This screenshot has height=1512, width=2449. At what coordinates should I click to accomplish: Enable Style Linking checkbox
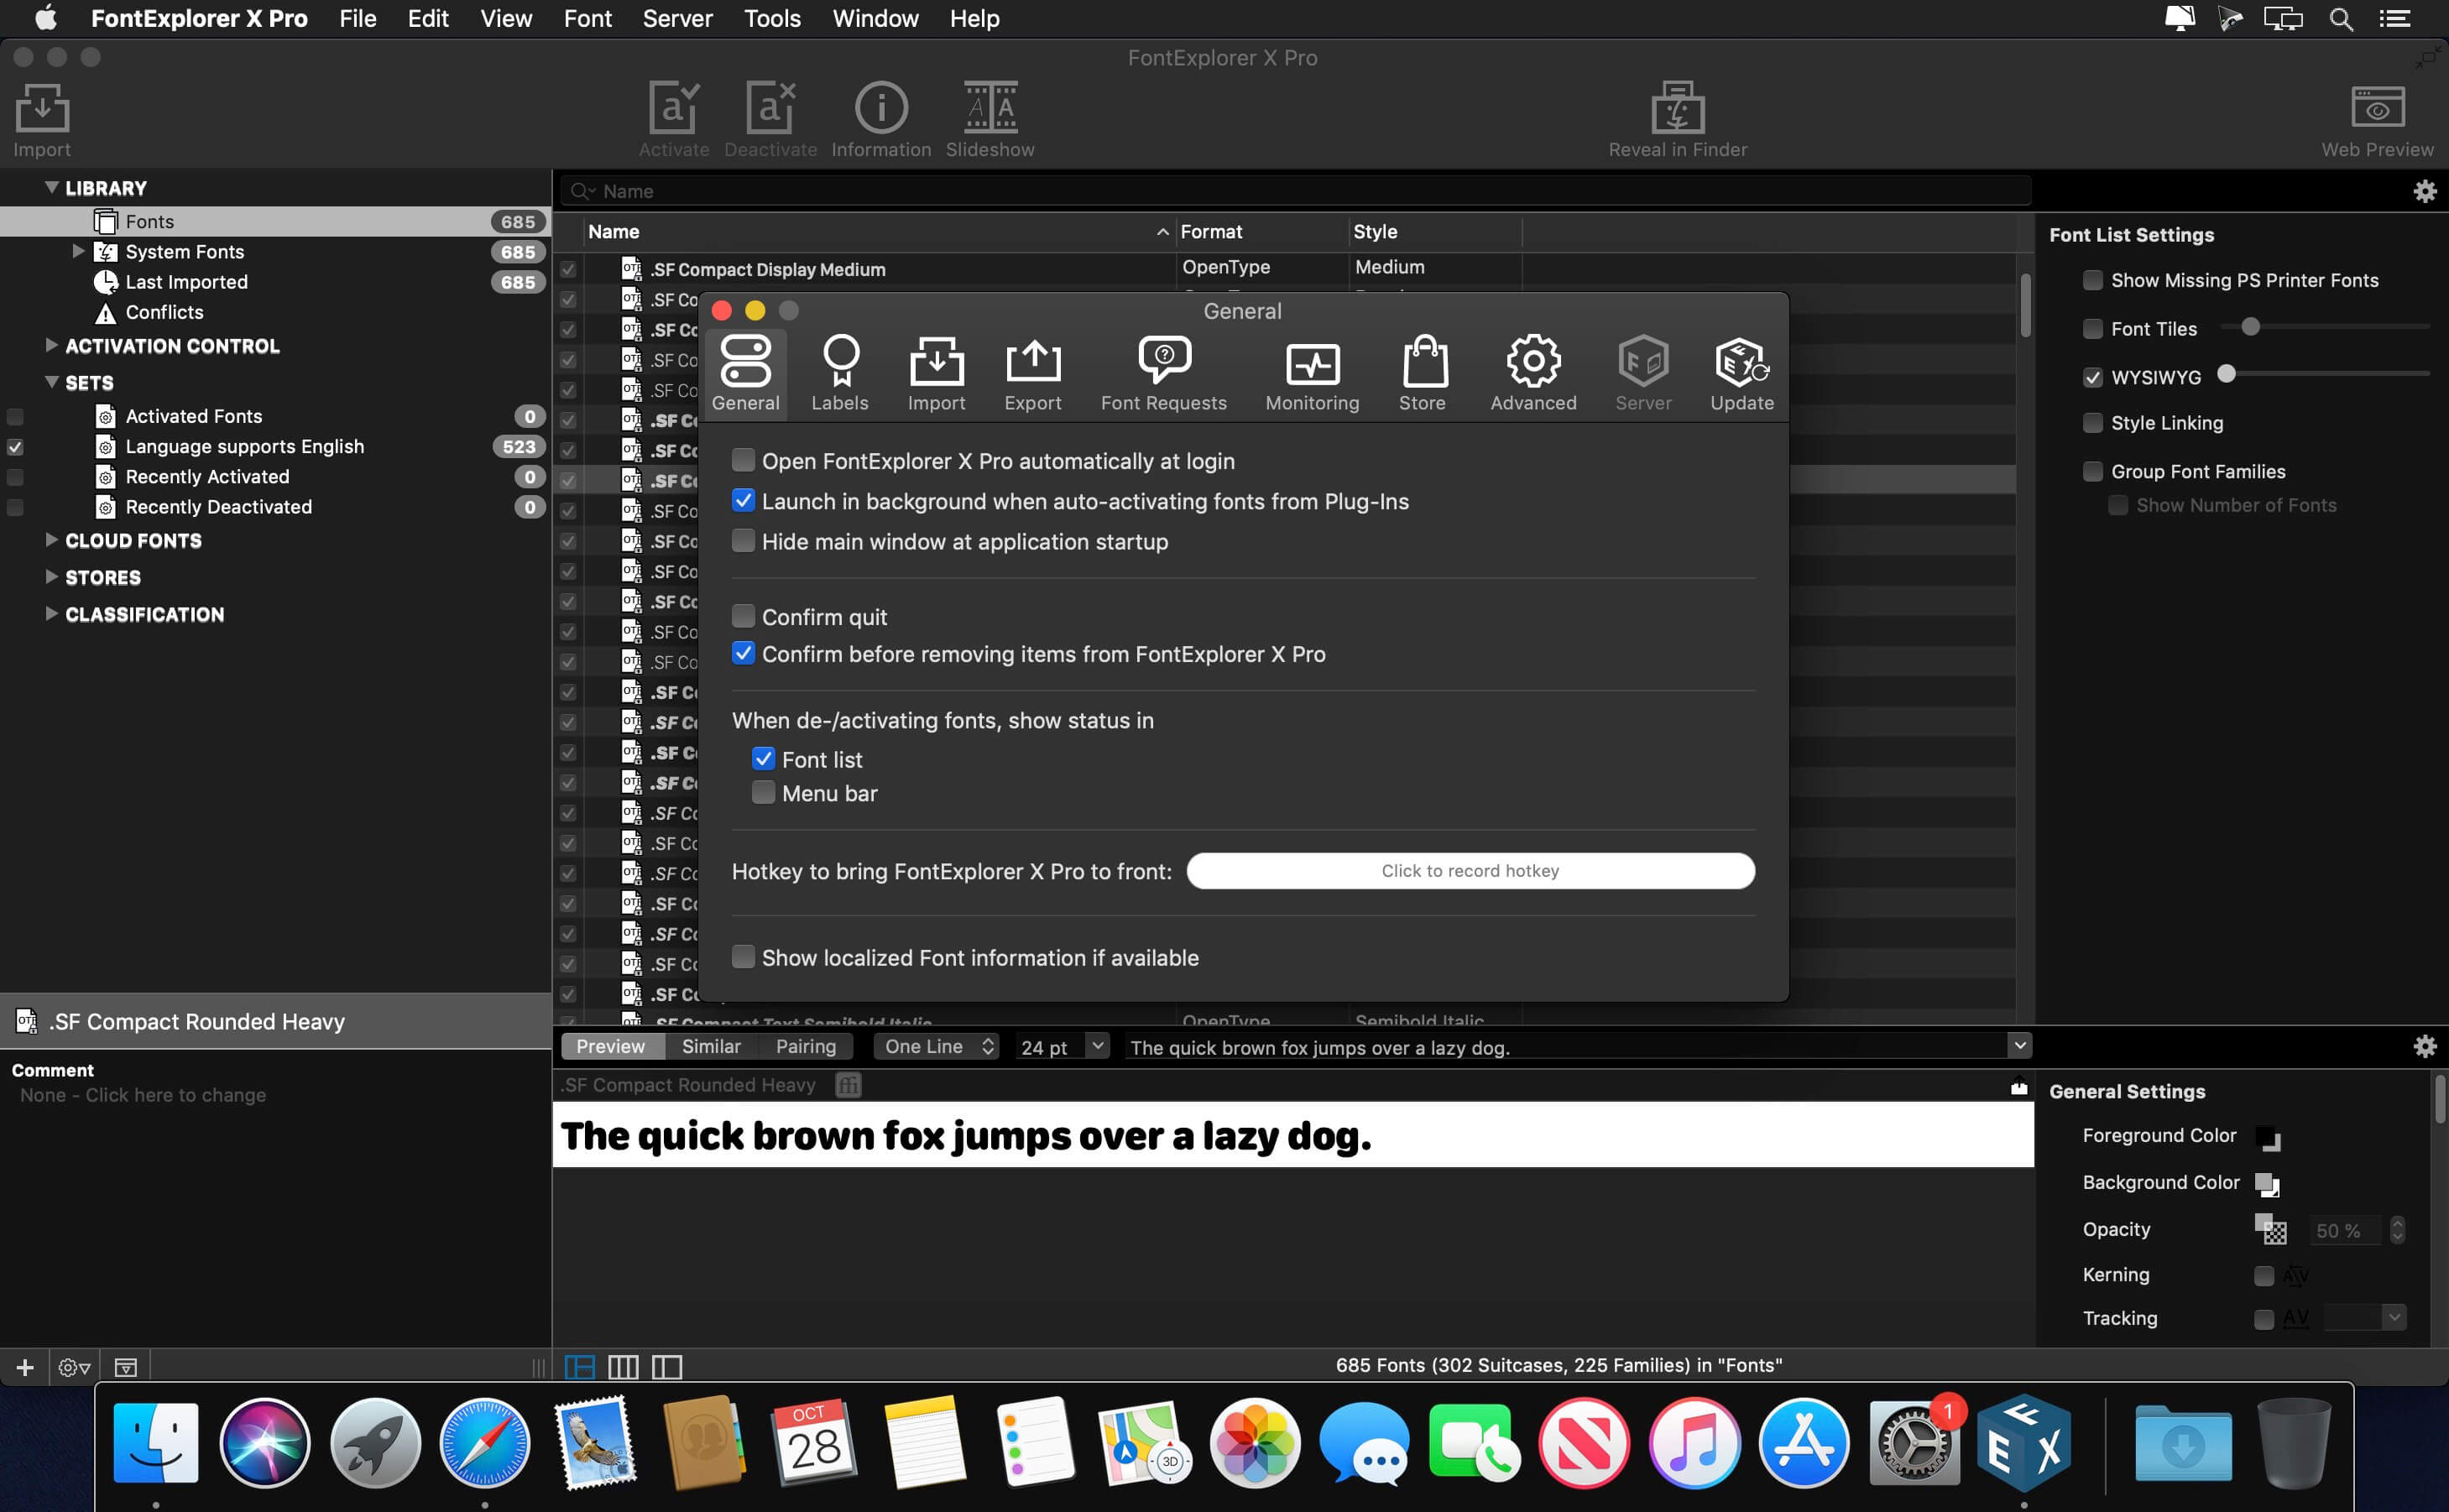tap(2092, 422)
